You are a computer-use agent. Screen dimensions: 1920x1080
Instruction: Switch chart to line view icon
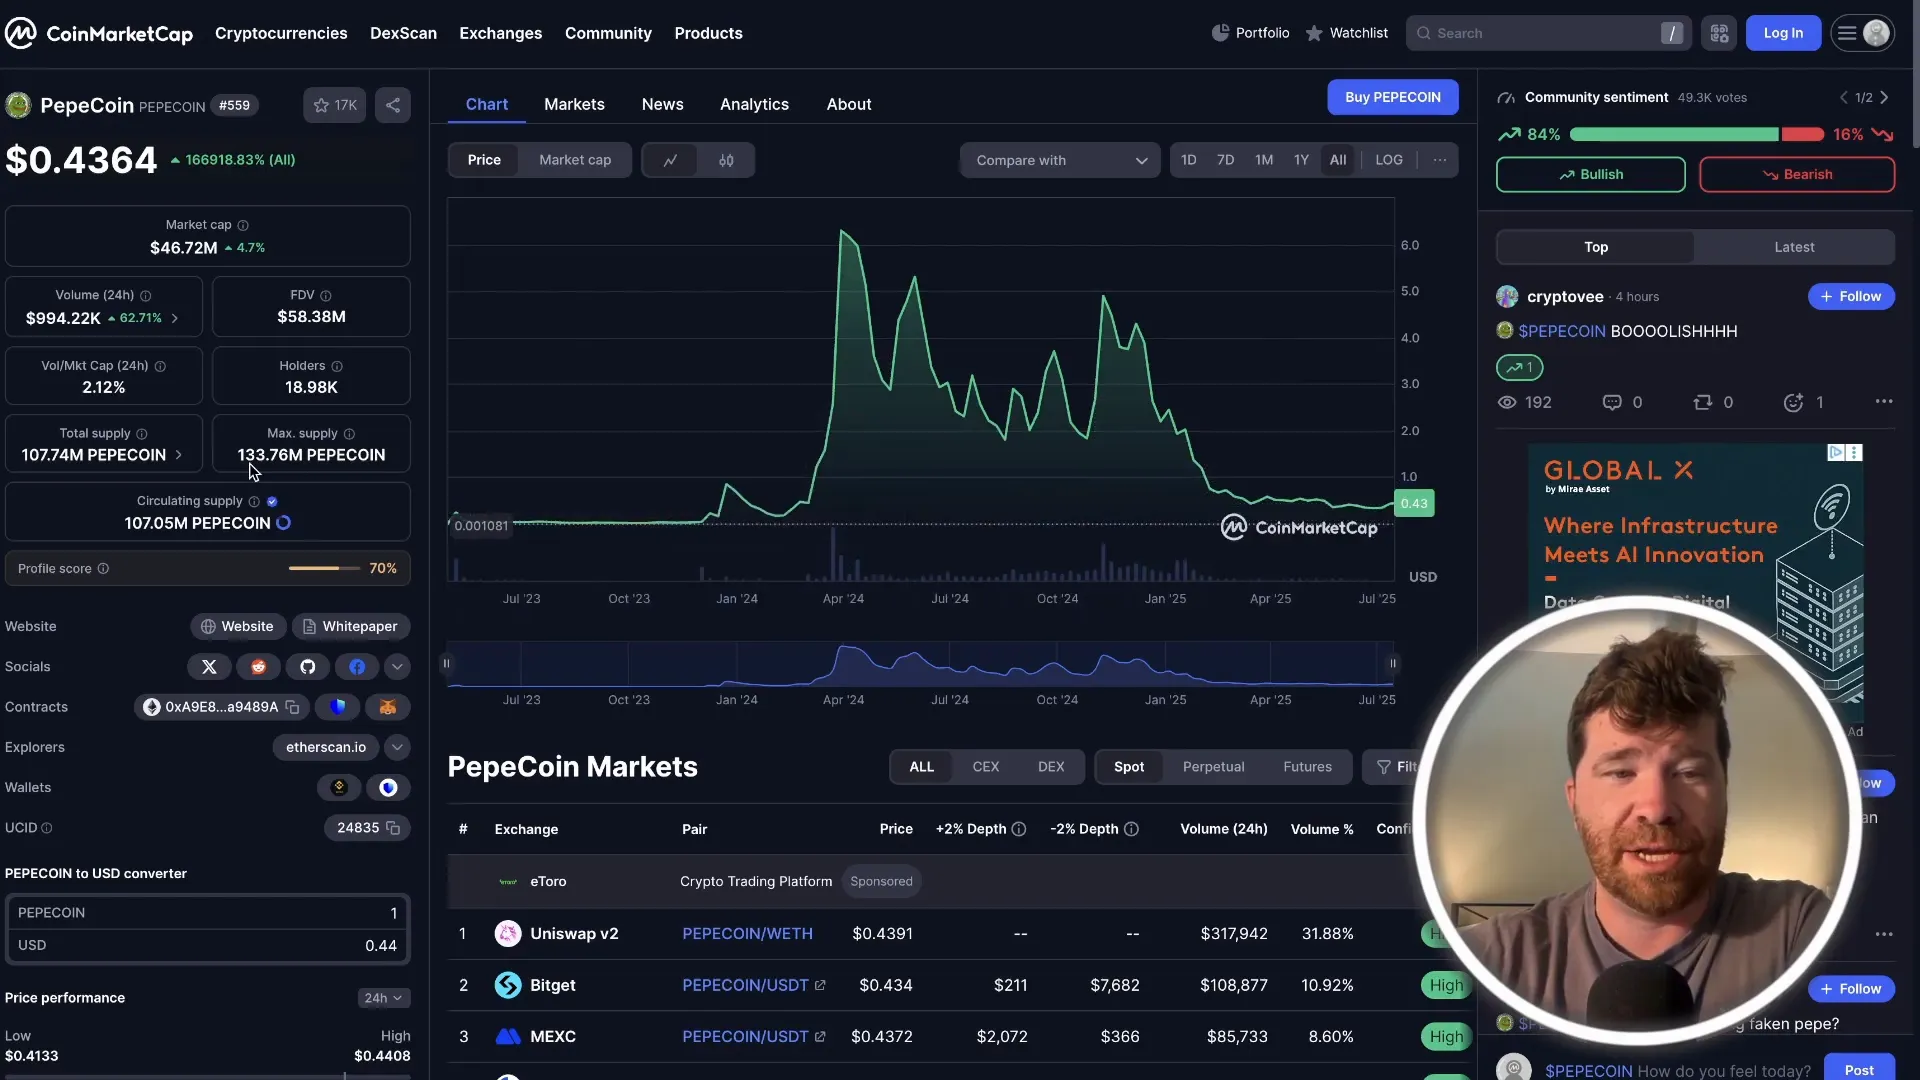click(670, 160)
